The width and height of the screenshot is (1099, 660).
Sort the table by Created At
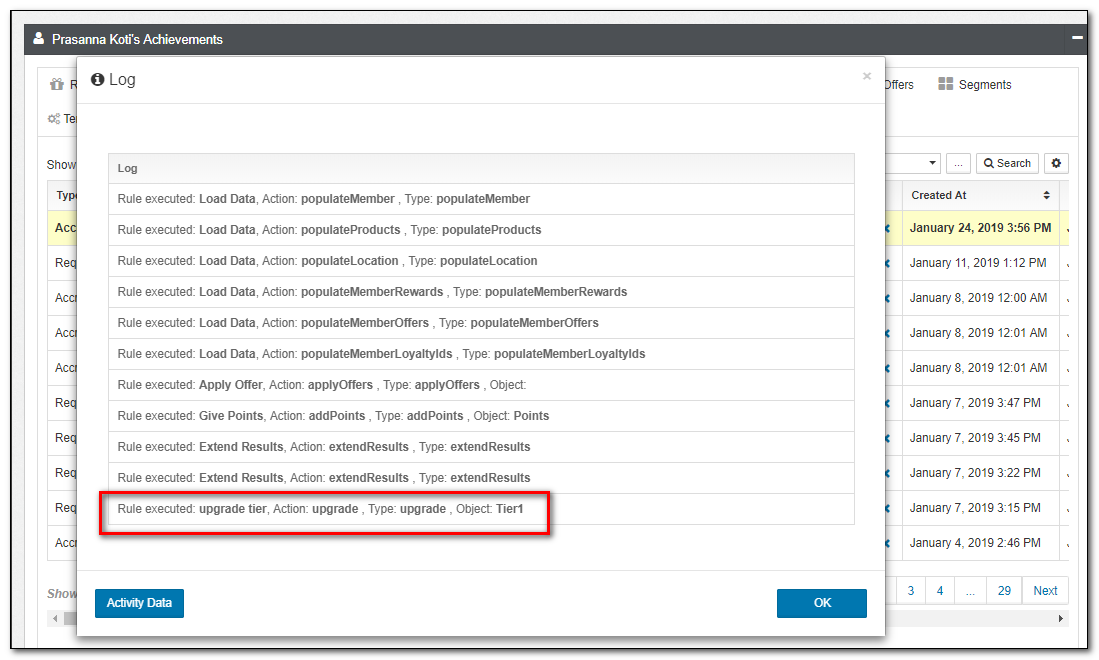point(979,195)
